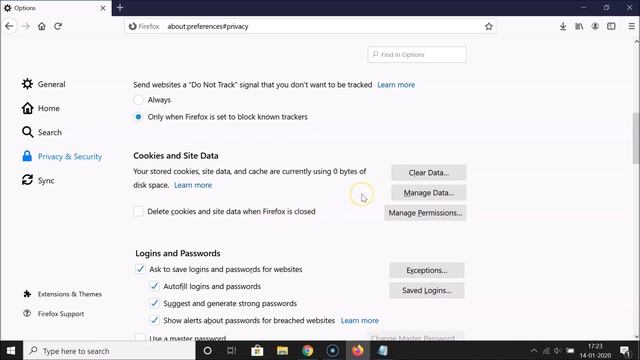The height and width of the screenshot is (360, 640).
Task: Open the Home settings category
Action: [41, 108]
